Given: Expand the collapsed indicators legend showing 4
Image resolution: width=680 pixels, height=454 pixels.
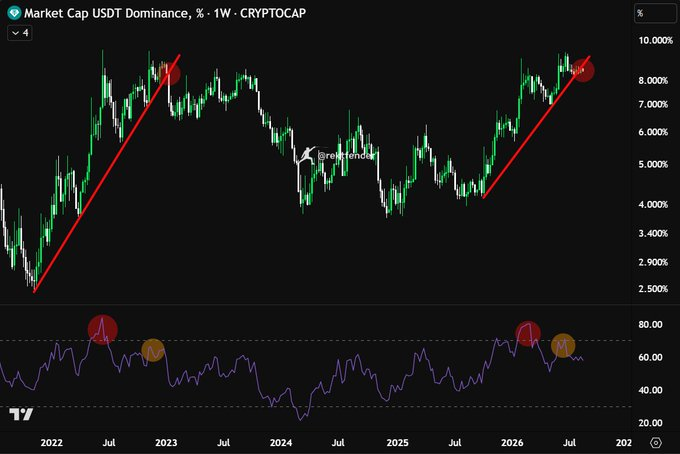Looking at the screenshot, I should pos(20,33).
